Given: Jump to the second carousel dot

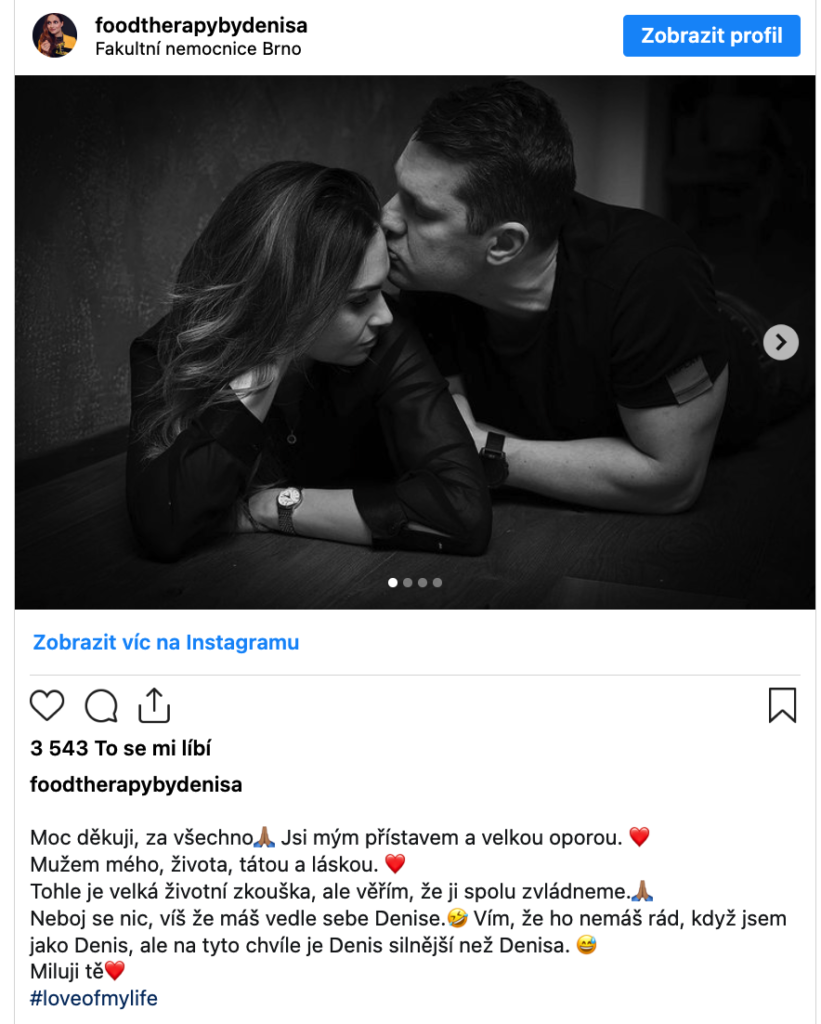Looking at the screenshot, I should (x=408, y=583).
